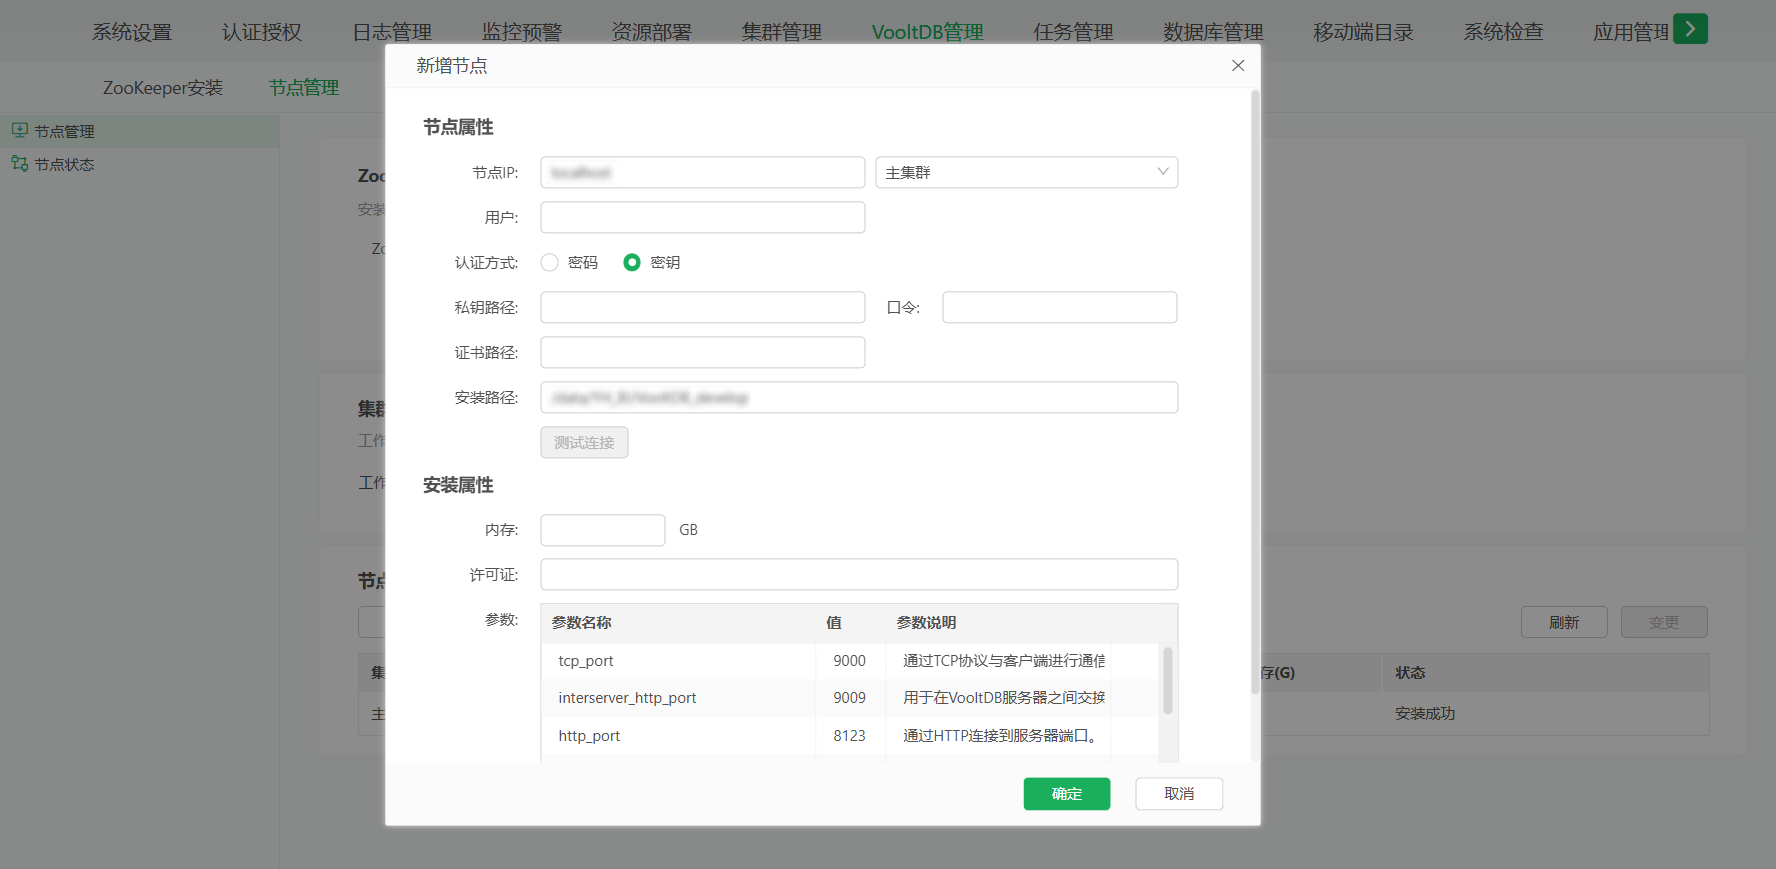1776x869 pixels.
Task: Click the 确定 confirm button
Action: click(x=1067, y=794)
